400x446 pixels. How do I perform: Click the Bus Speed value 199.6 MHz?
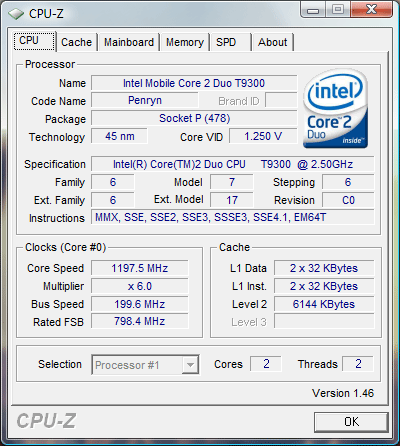coord(140,304)
